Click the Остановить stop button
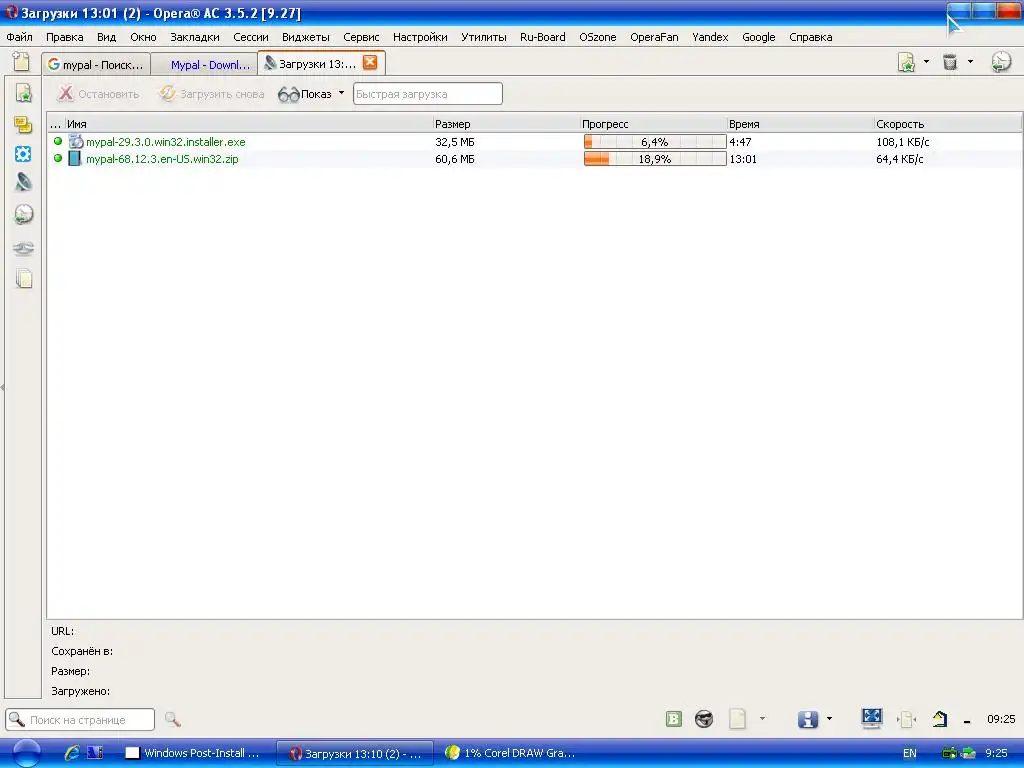 point(99,94)
